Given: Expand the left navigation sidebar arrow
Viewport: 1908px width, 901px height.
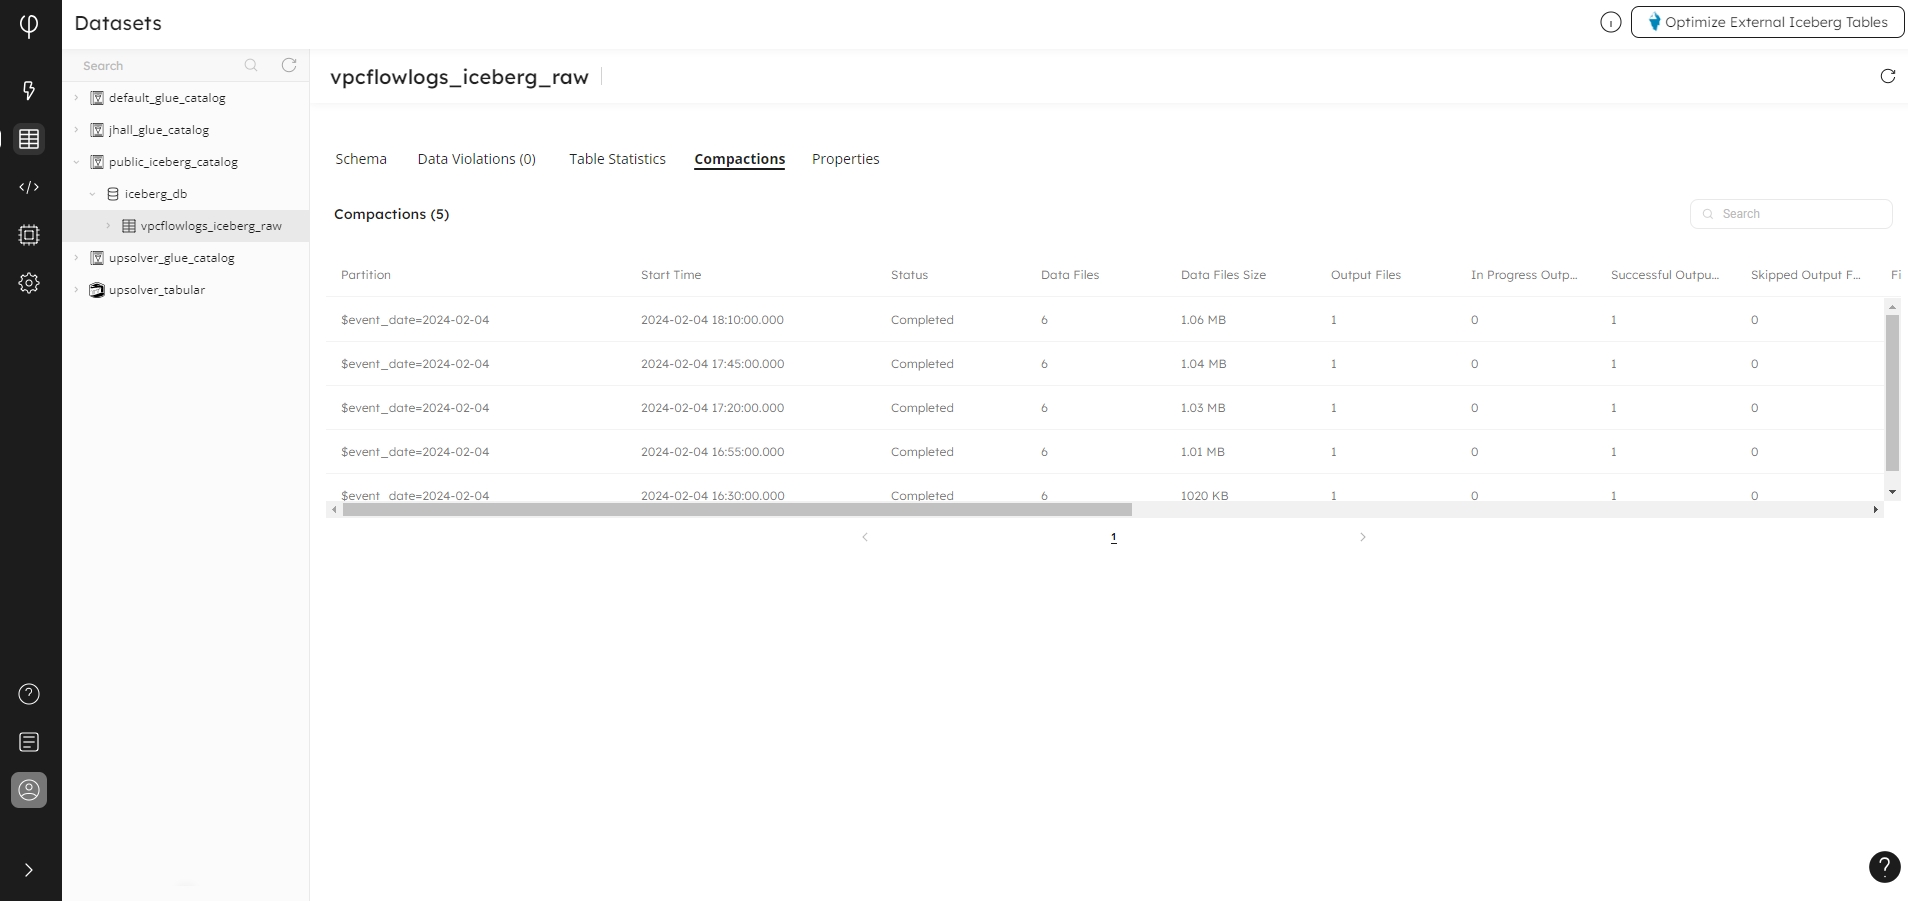Looking at the screenshot, I should (29, 870).
